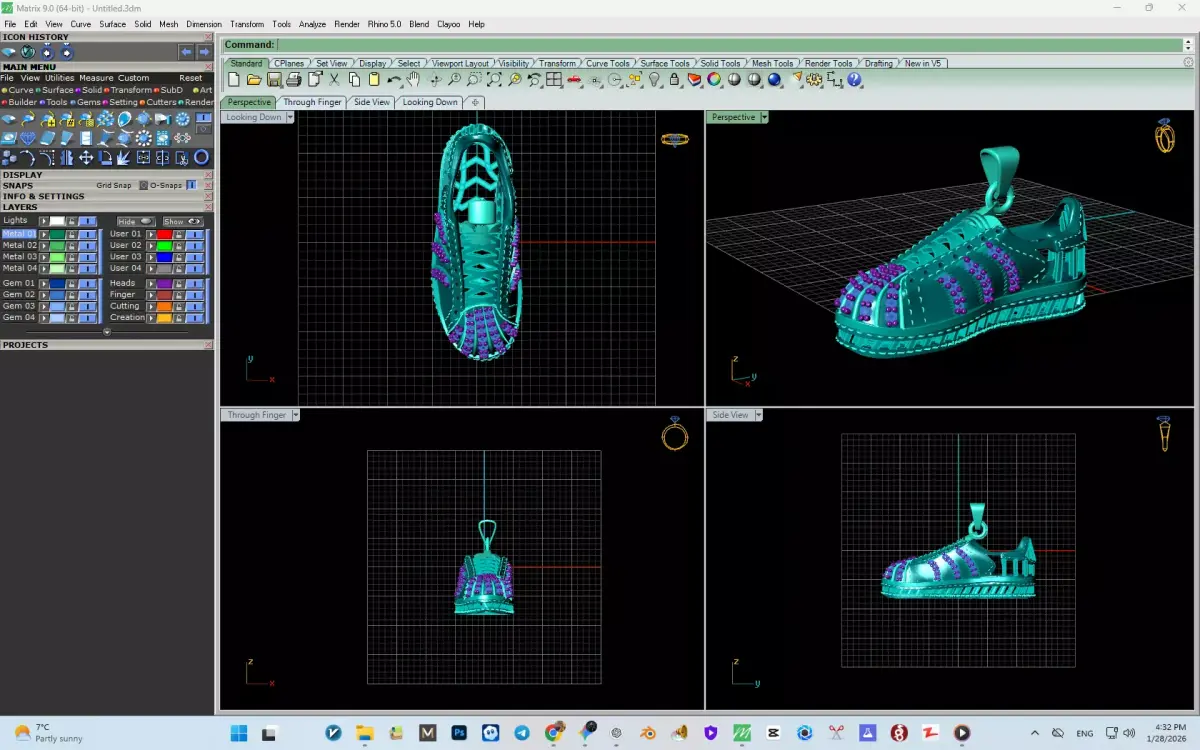
Task: Open the Cutters category
Action: (159, 102)
